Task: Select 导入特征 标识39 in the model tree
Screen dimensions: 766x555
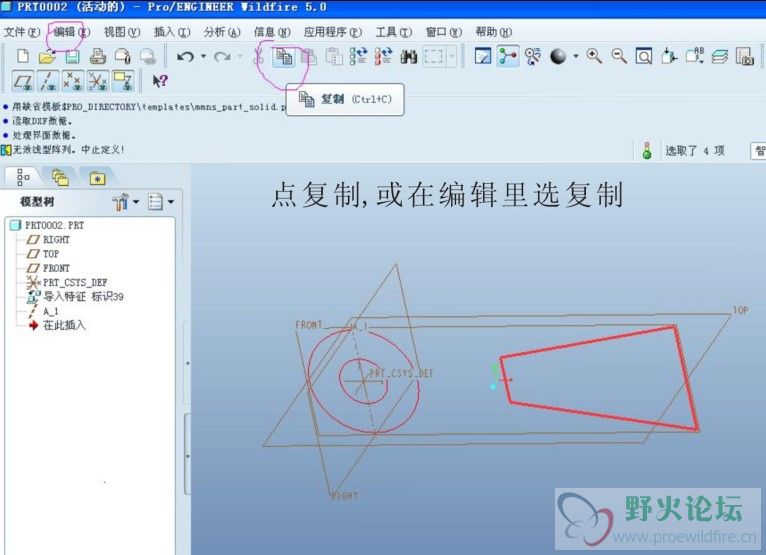Action: (x=75, y=297)
